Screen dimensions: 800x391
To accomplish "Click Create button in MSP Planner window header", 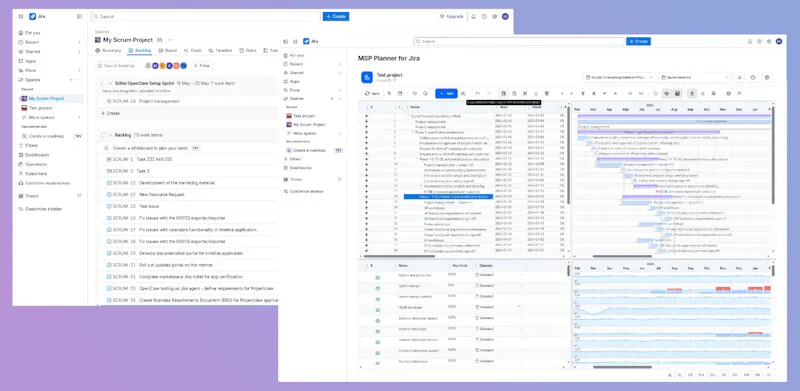I will tap(639, 41).
